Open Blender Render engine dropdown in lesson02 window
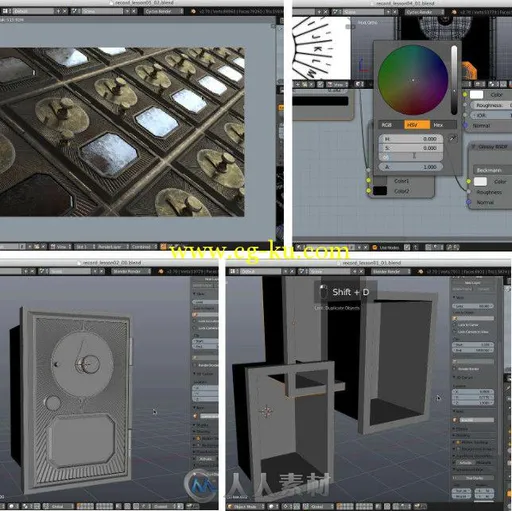 pyautogui.click(x=130, y=271)
